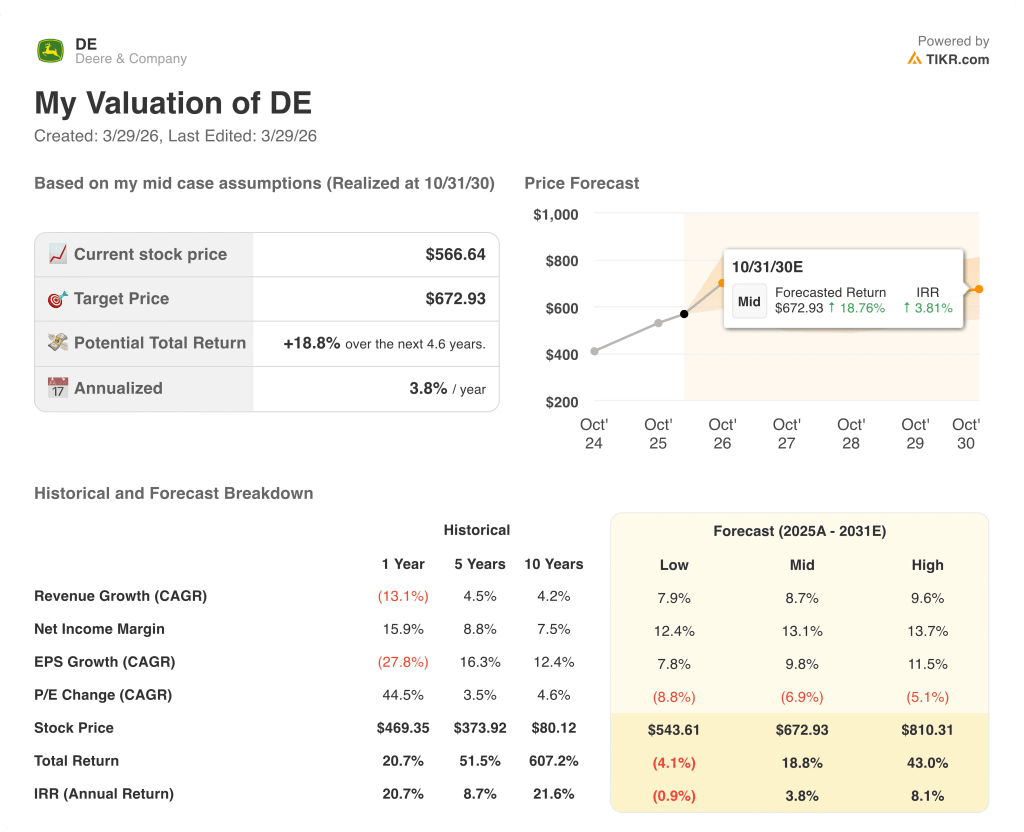Select the Mid badge in the forecast tooltip

[749, 300]
